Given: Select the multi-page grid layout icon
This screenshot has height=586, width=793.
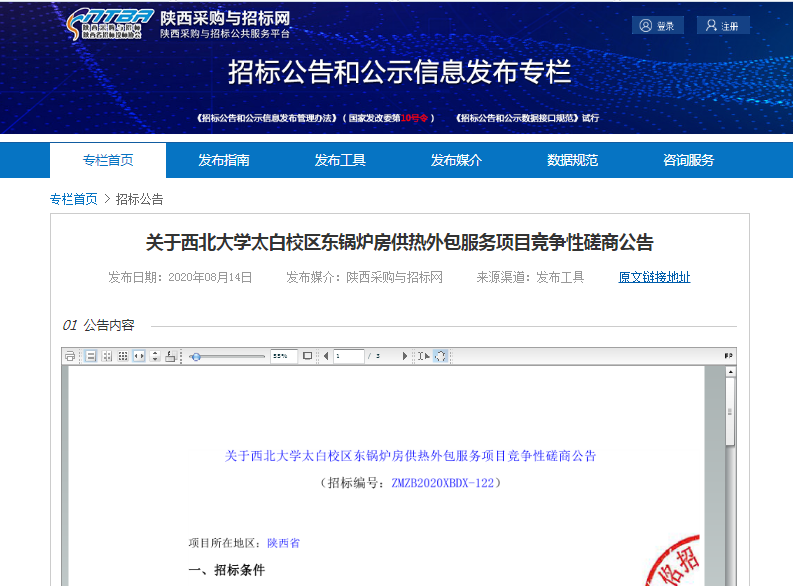Looking at the screenshot, I should click(122, 356).
